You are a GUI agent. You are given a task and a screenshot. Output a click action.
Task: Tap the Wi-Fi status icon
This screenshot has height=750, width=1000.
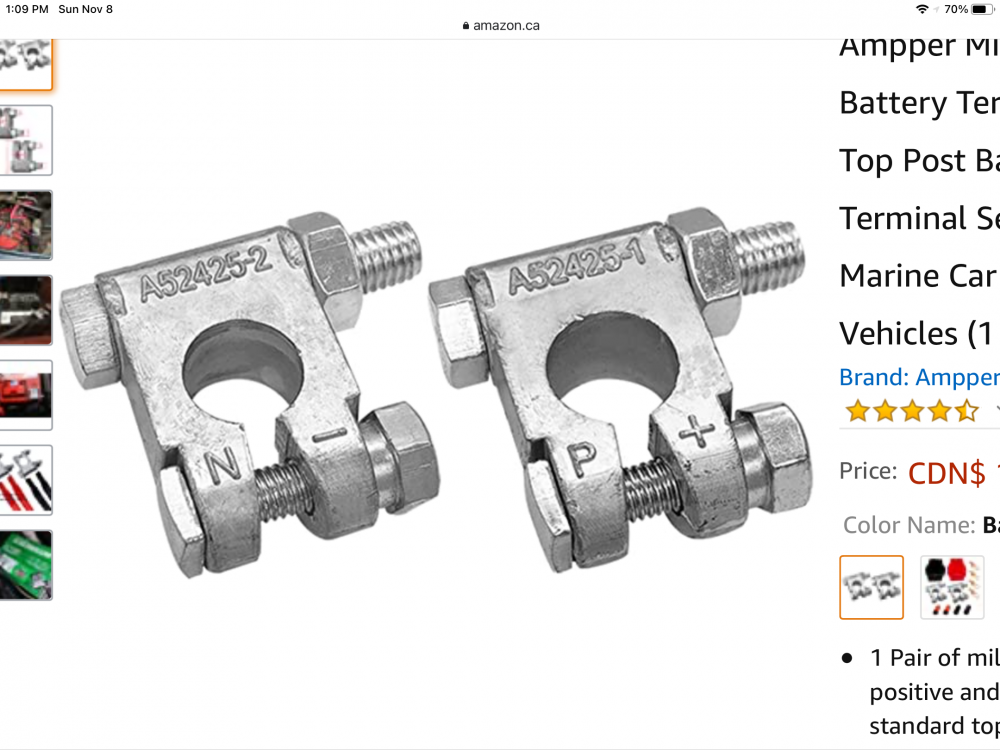click(922, 10)
